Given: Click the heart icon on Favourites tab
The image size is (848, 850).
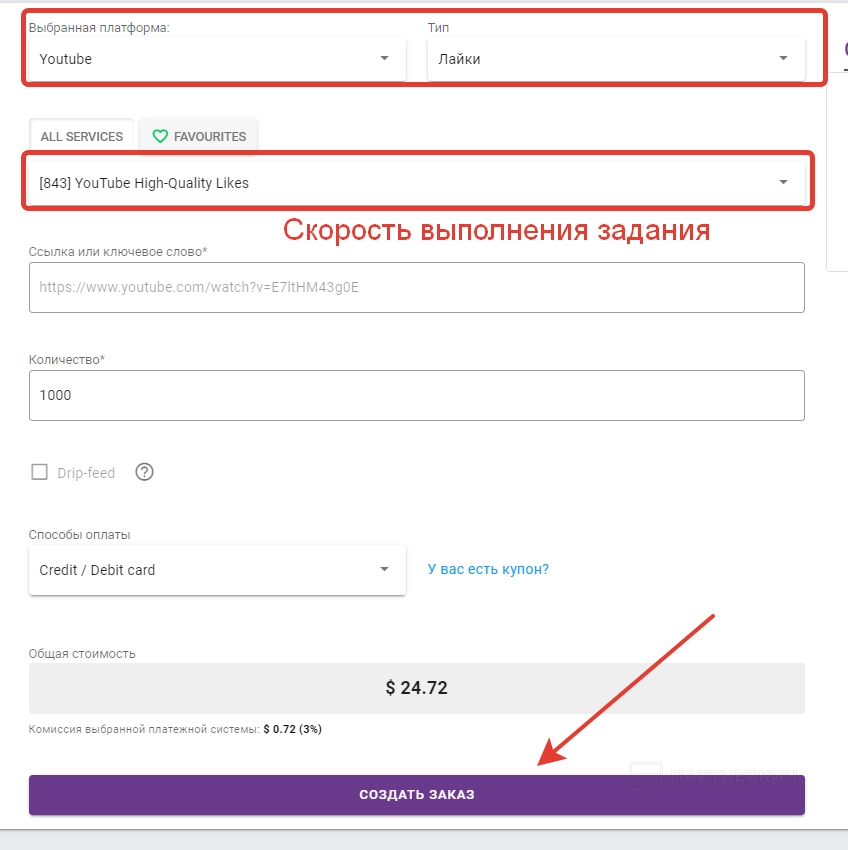Looking at the screenshot, I should coord(160,137).
